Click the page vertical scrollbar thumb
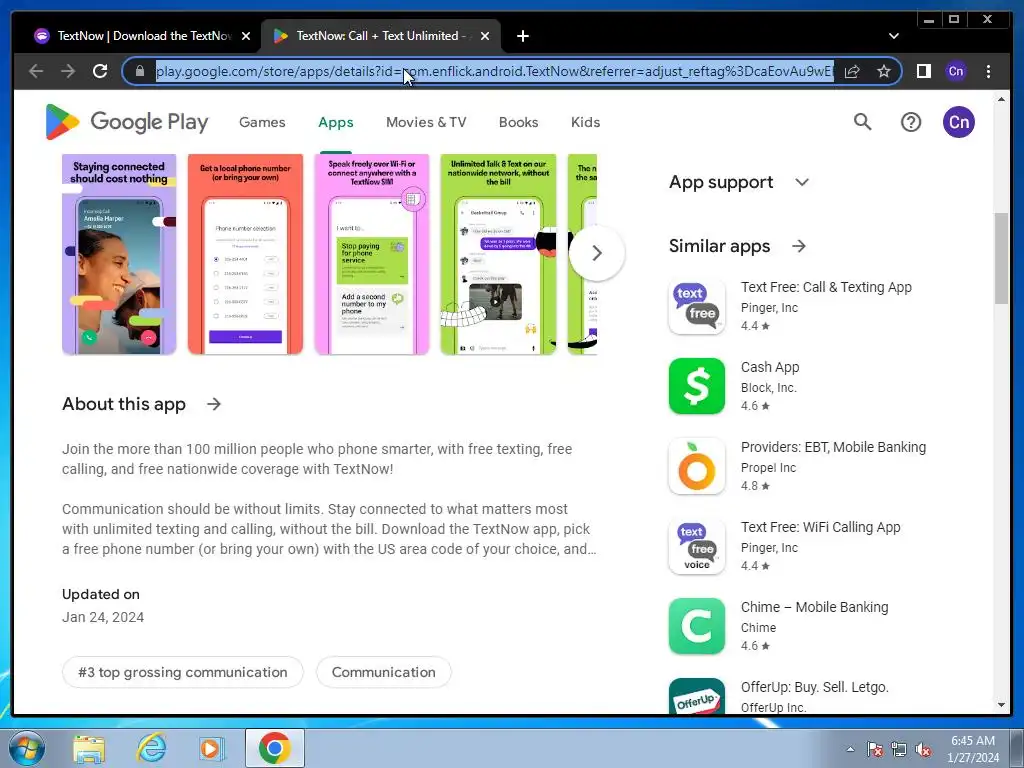The width and height of the screenshot is (1024, 768). click(x=1001, y=258)
